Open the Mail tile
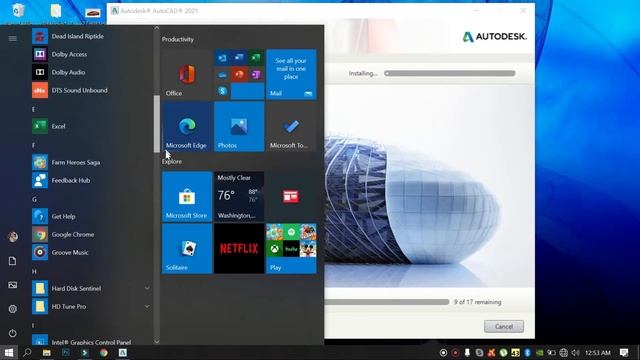 click(x=291, y=74)
